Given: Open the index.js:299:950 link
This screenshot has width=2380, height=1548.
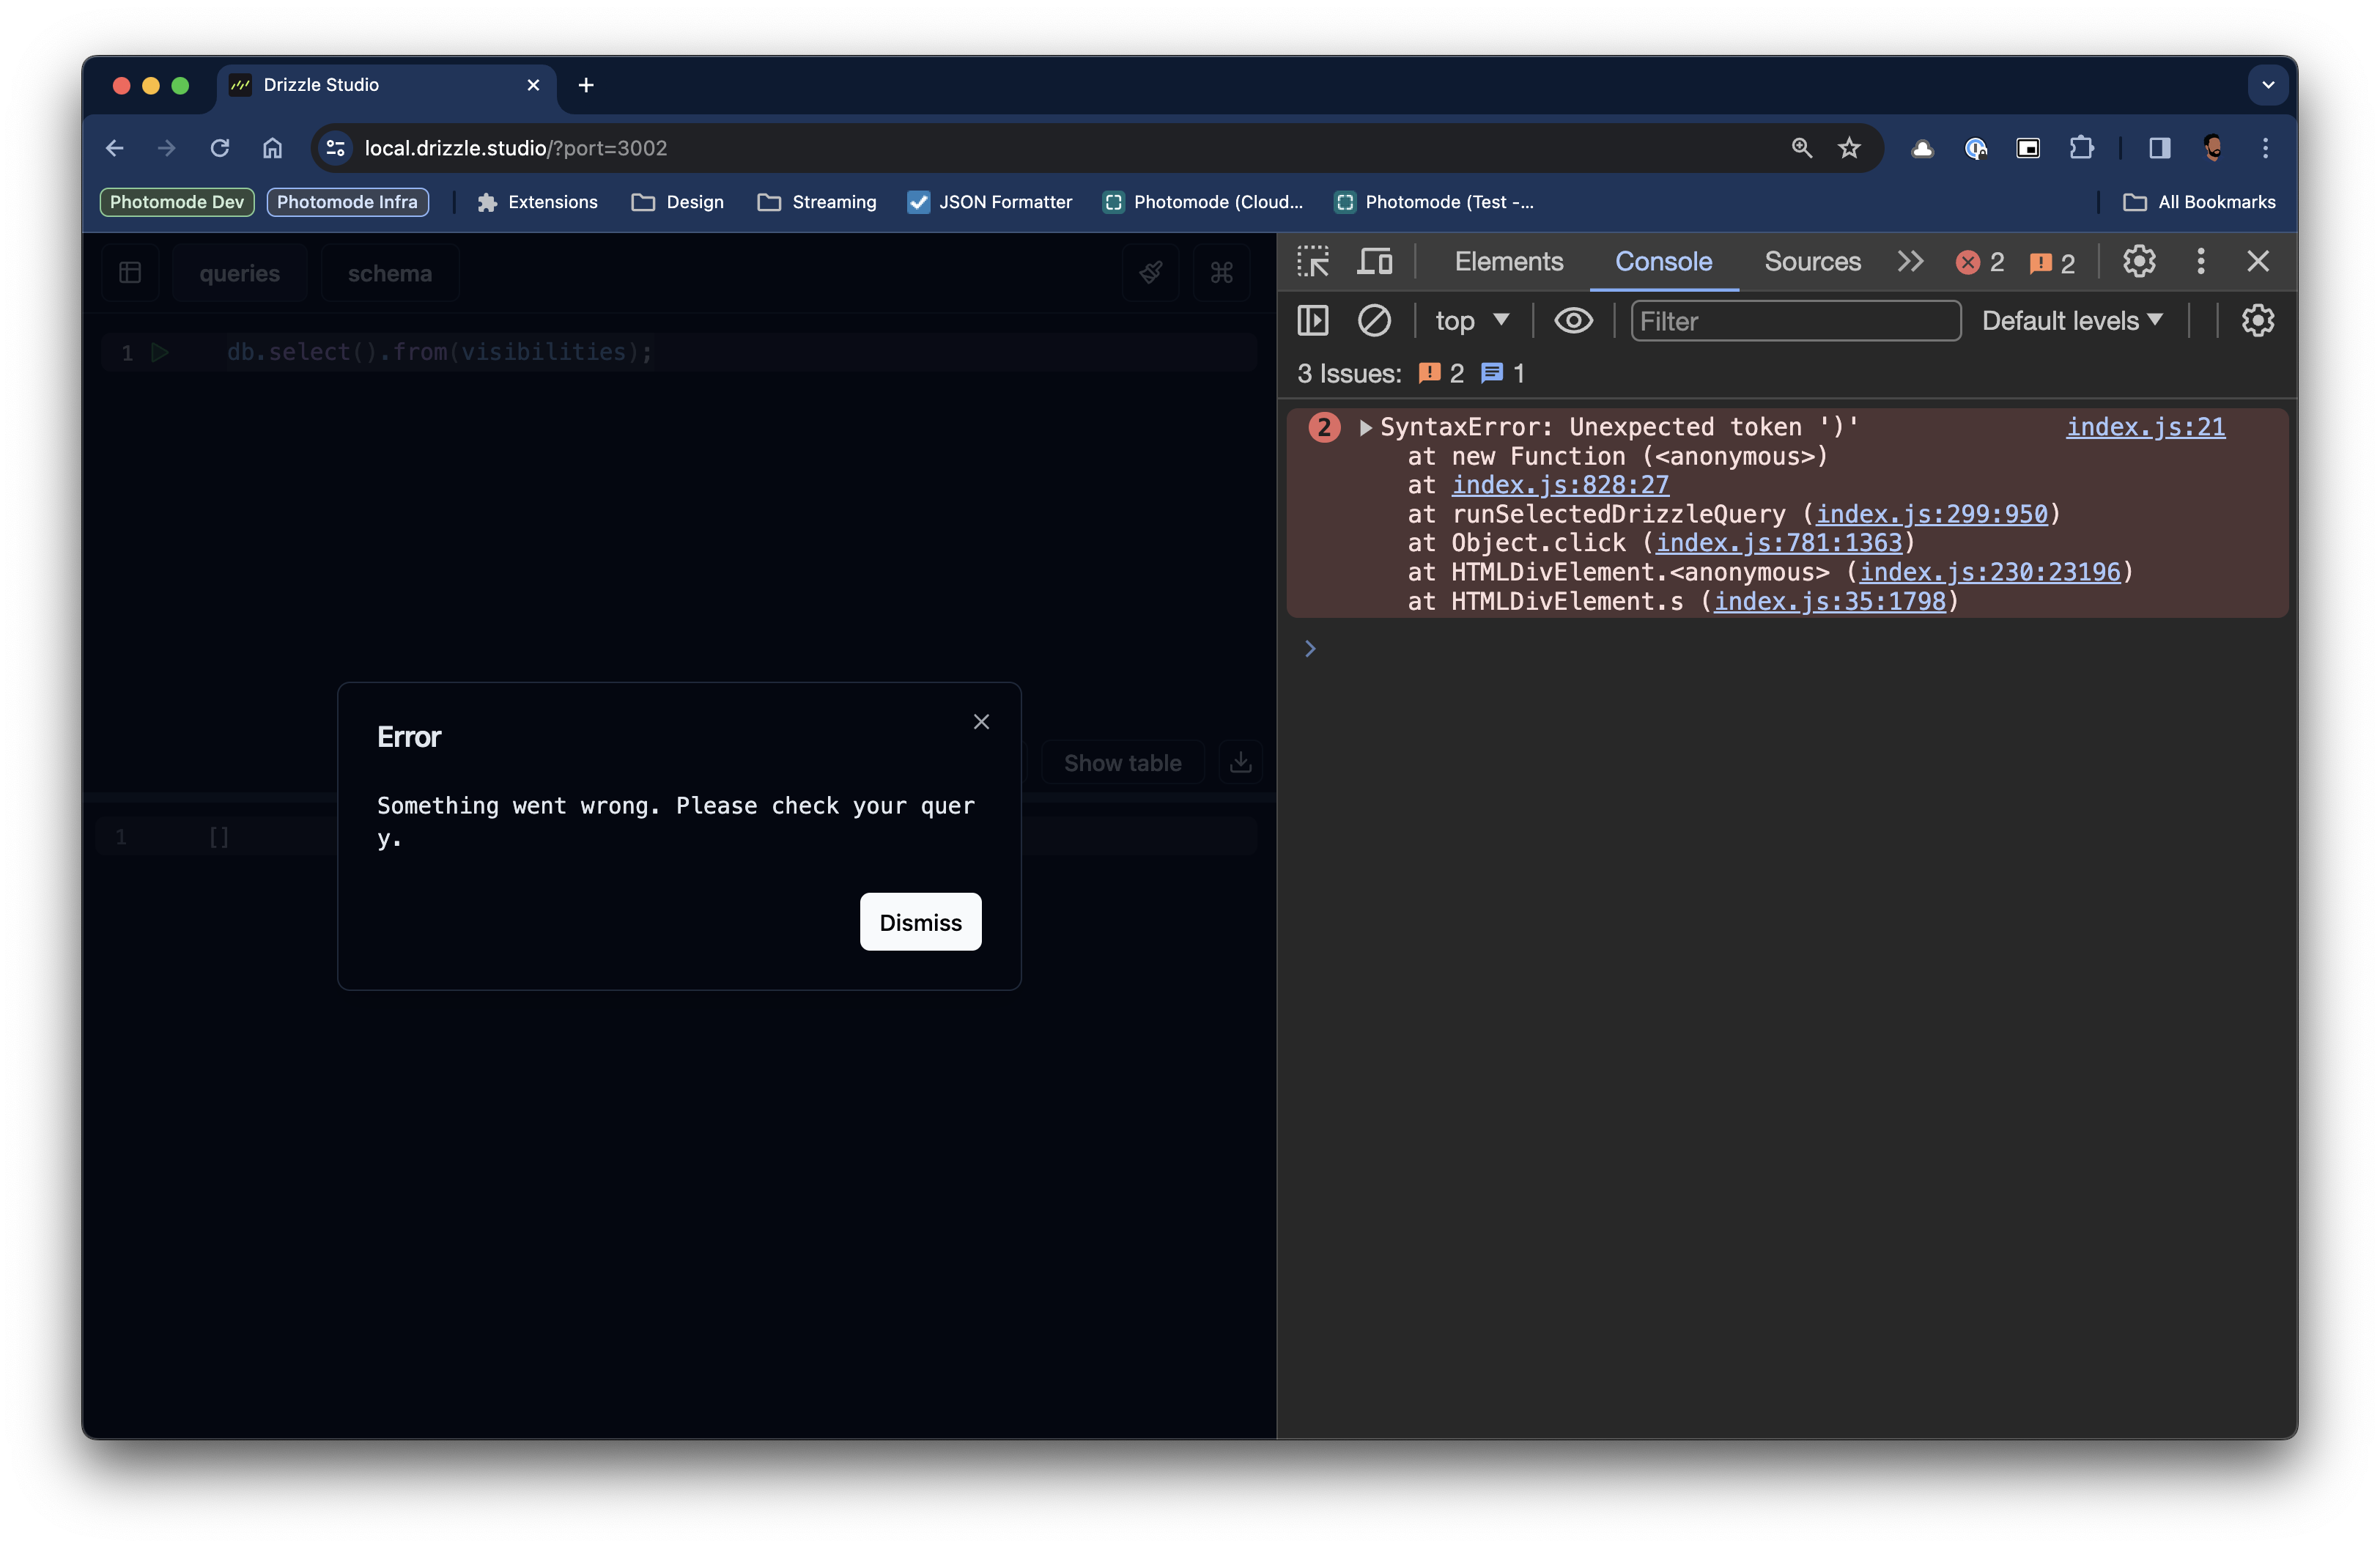Looking at the screenshot, I should (x=1931, y=514).
